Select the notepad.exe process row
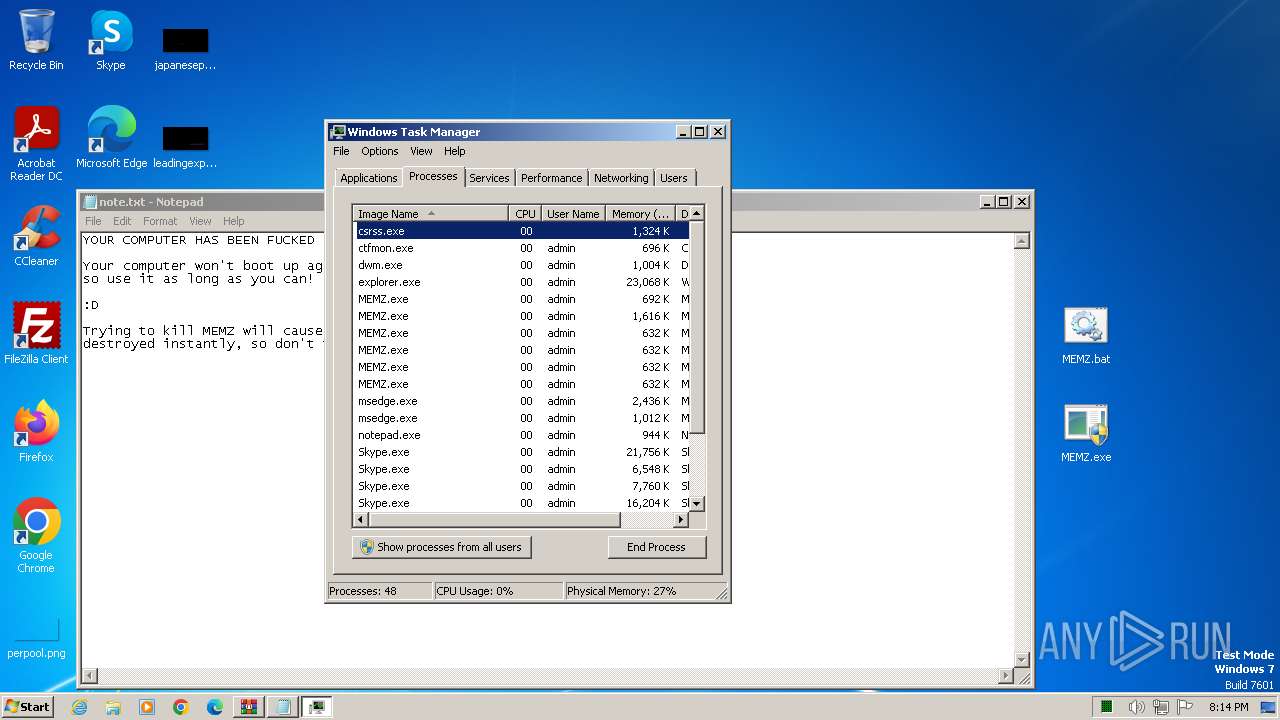 click(x=522, y=435)
